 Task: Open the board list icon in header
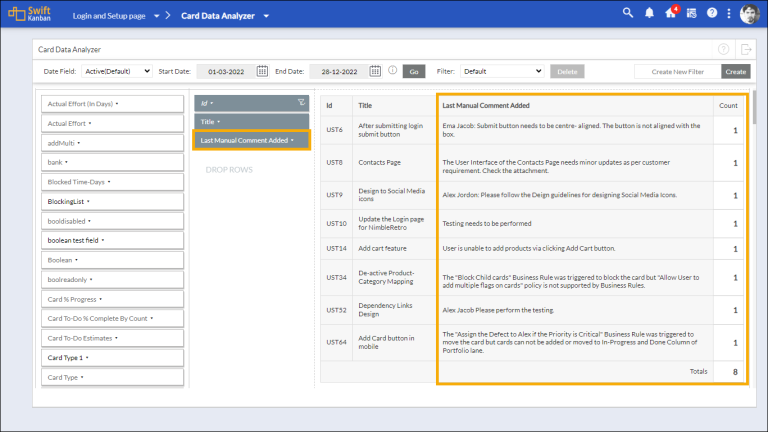(691, 13)
